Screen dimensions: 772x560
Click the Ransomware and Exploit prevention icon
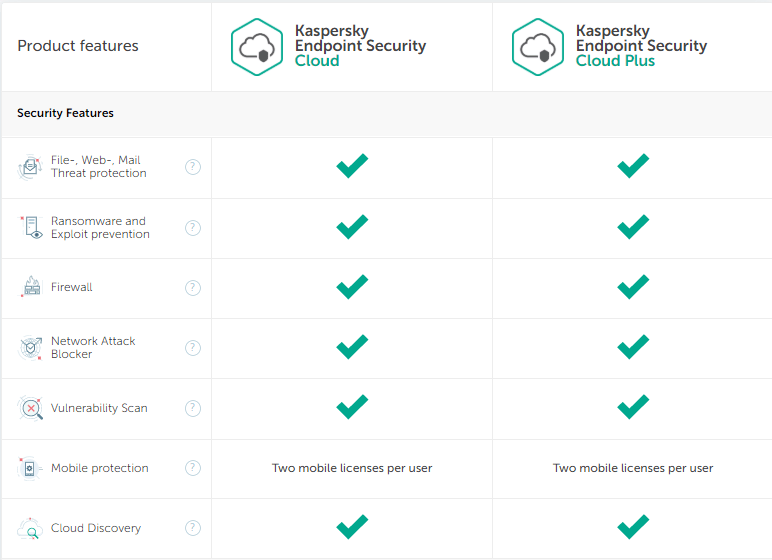tap(31, 228)
